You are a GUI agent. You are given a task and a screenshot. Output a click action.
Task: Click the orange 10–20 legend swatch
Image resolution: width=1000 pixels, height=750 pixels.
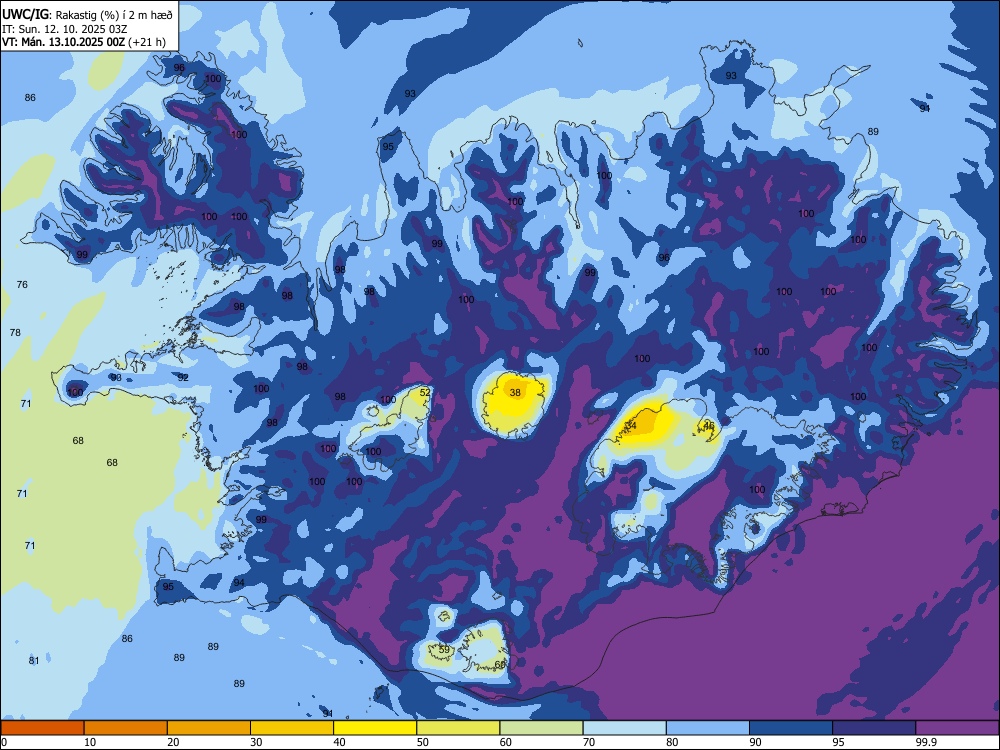126,728
